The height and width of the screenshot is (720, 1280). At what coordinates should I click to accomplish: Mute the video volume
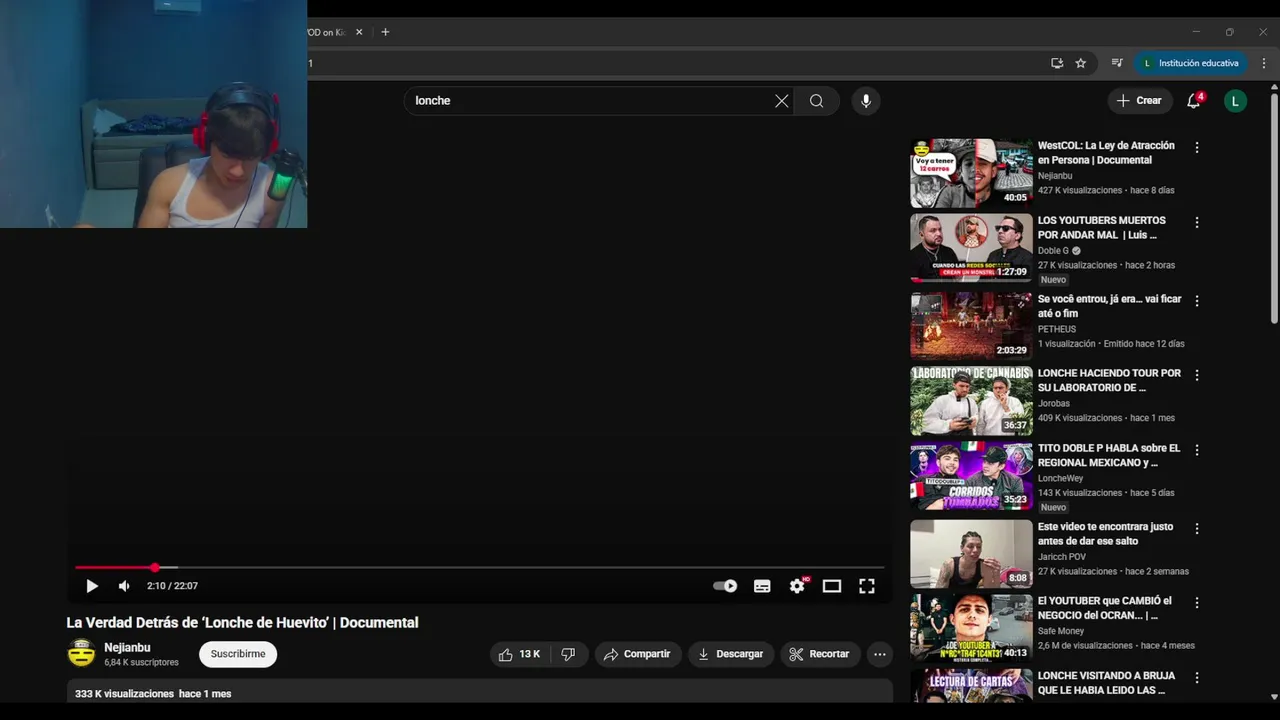[124, 586]
